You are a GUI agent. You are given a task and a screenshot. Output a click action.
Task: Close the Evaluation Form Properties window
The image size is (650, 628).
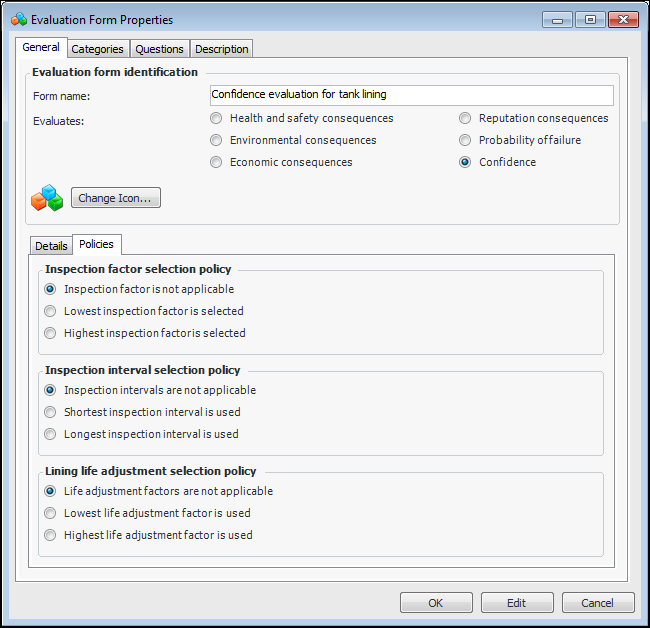(x=623, y=19)
